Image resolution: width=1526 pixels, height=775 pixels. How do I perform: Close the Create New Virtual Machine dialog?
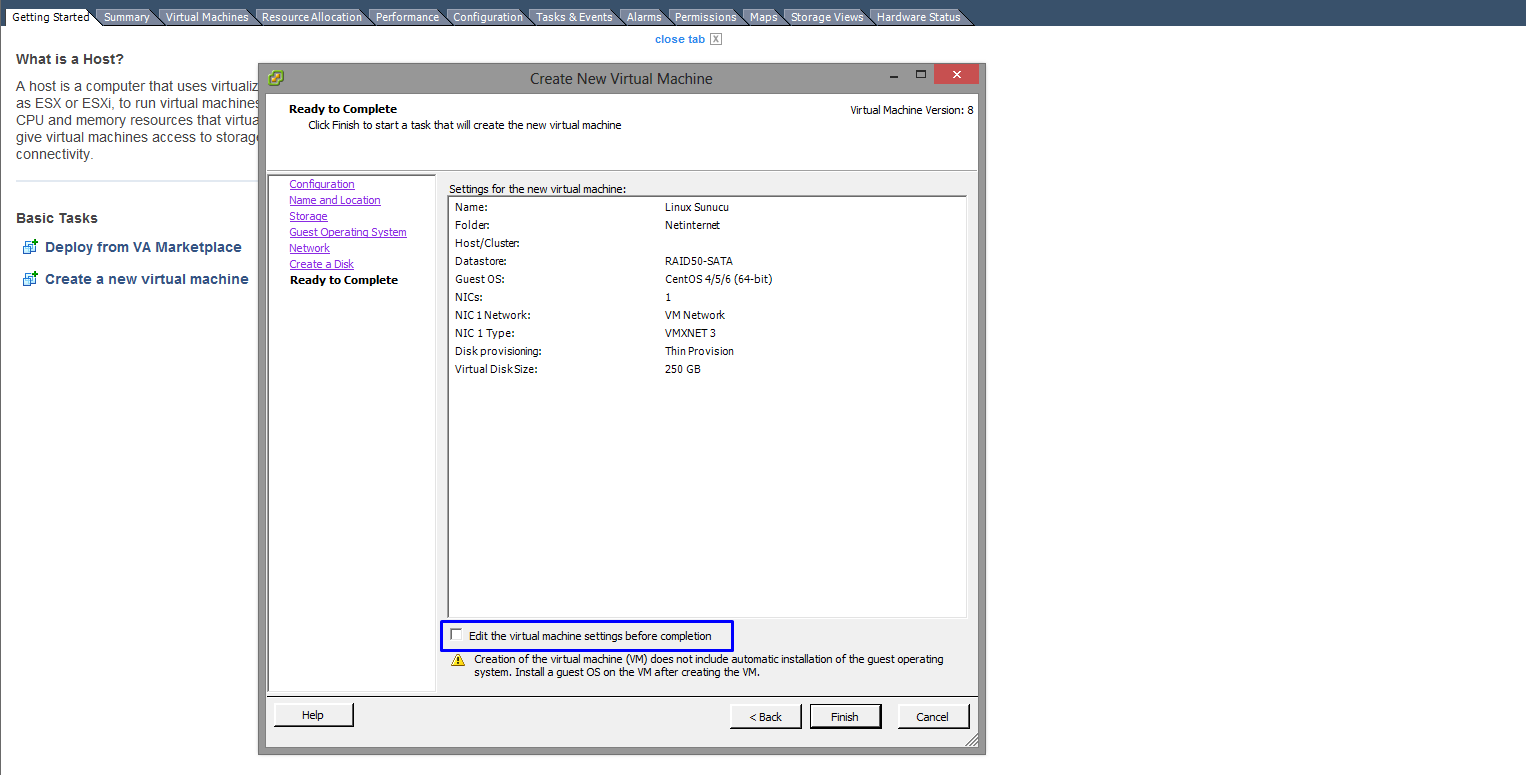point(956,75)
